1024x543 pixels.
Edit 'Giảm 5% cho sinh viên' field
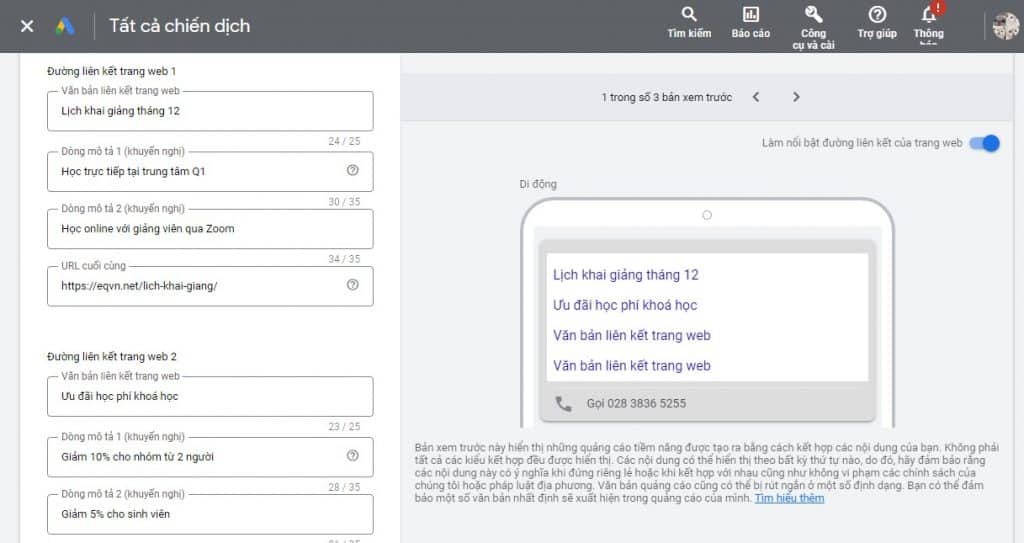210,514
